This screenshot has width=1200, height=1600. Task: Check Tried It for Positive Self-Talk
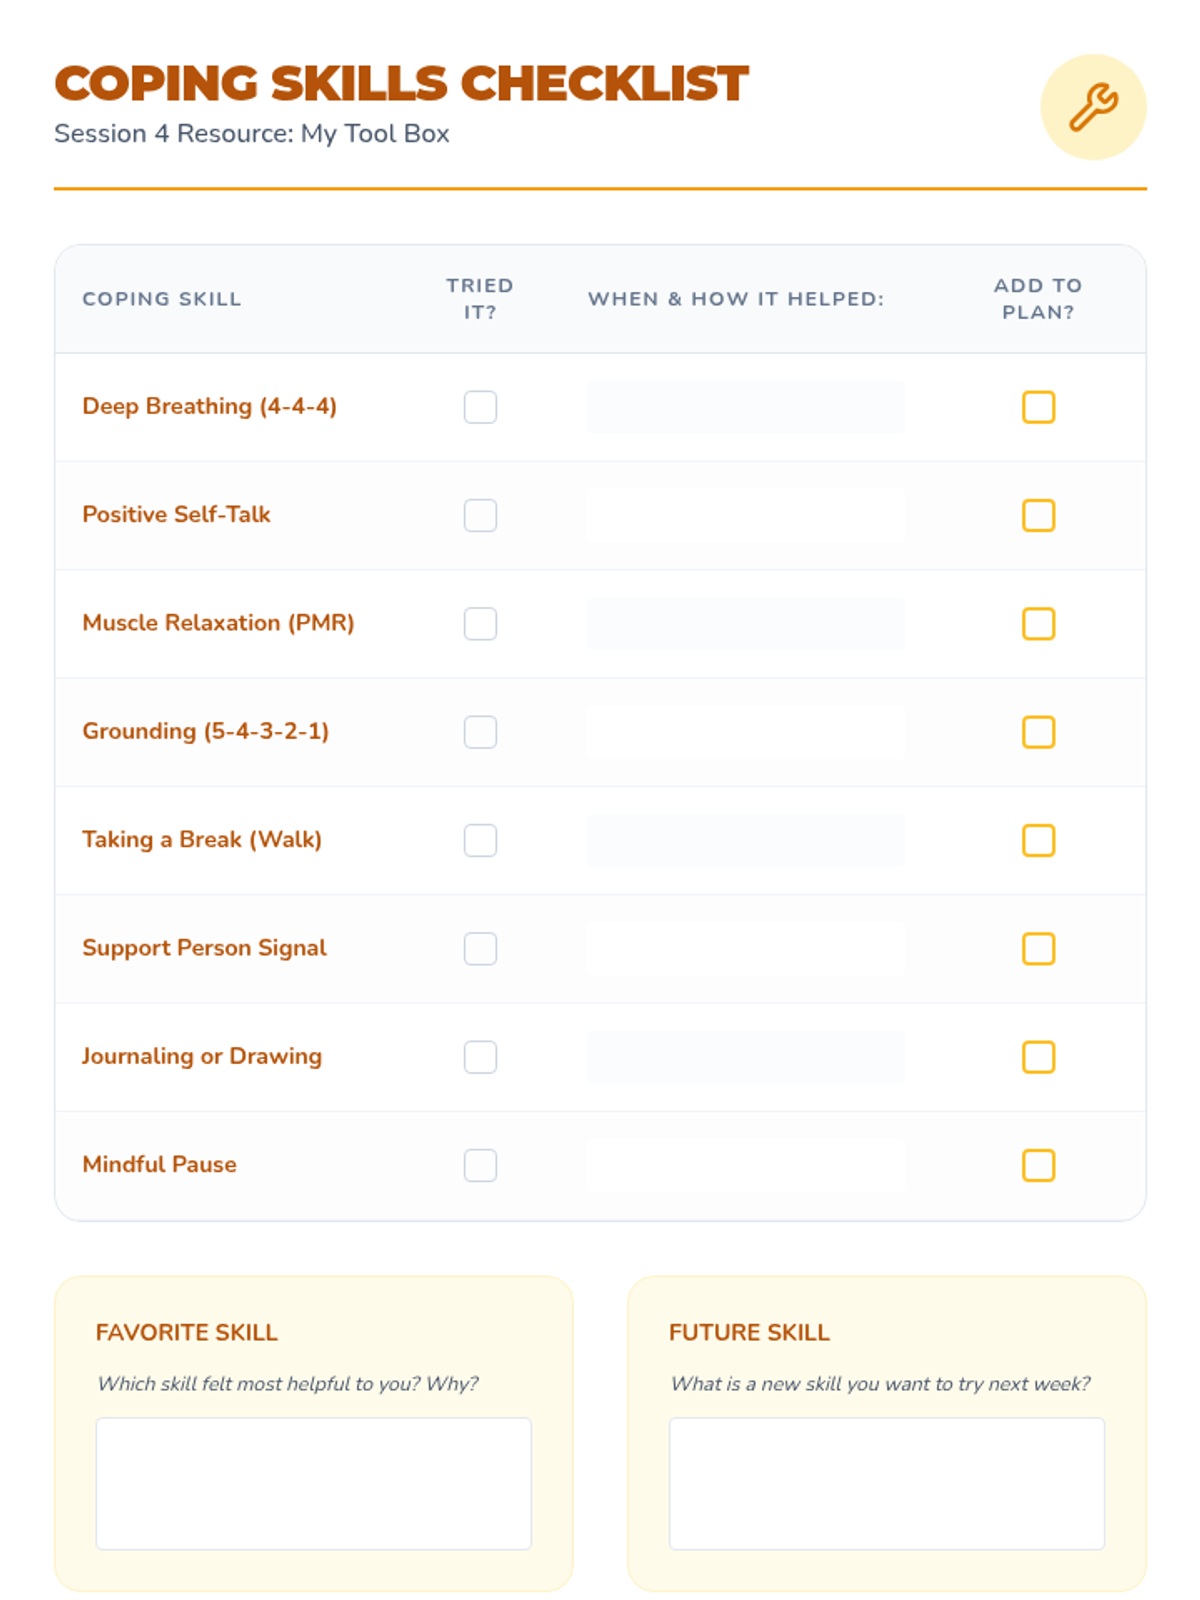pos(480,515)
